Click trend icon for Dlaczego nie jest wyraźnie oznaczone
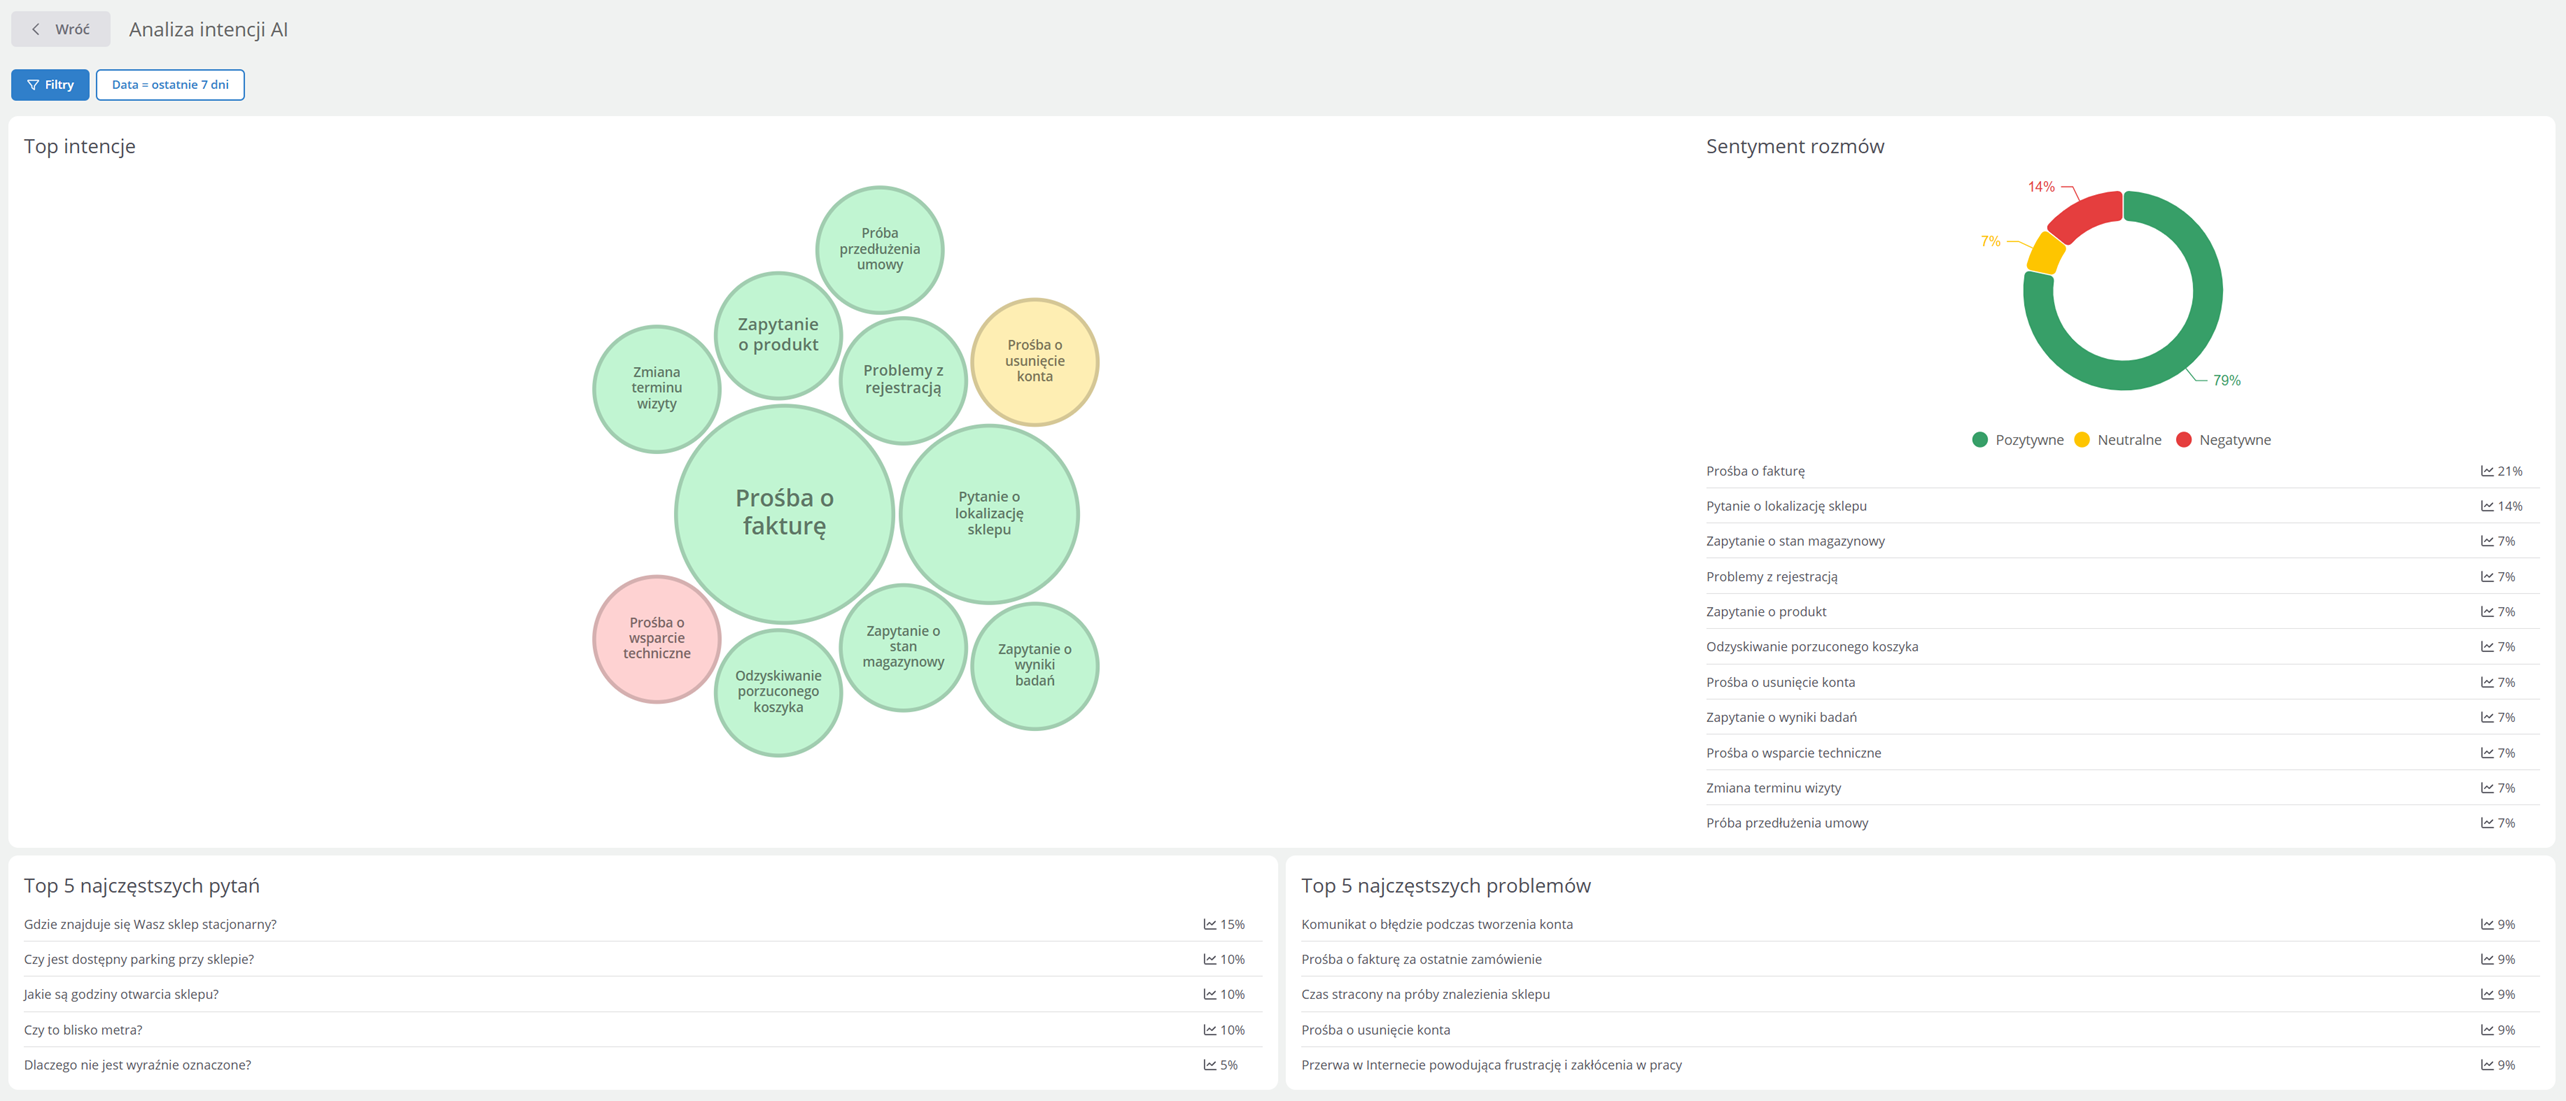Screen dimensions: 2566x1101 (x=1209, y=1065)
